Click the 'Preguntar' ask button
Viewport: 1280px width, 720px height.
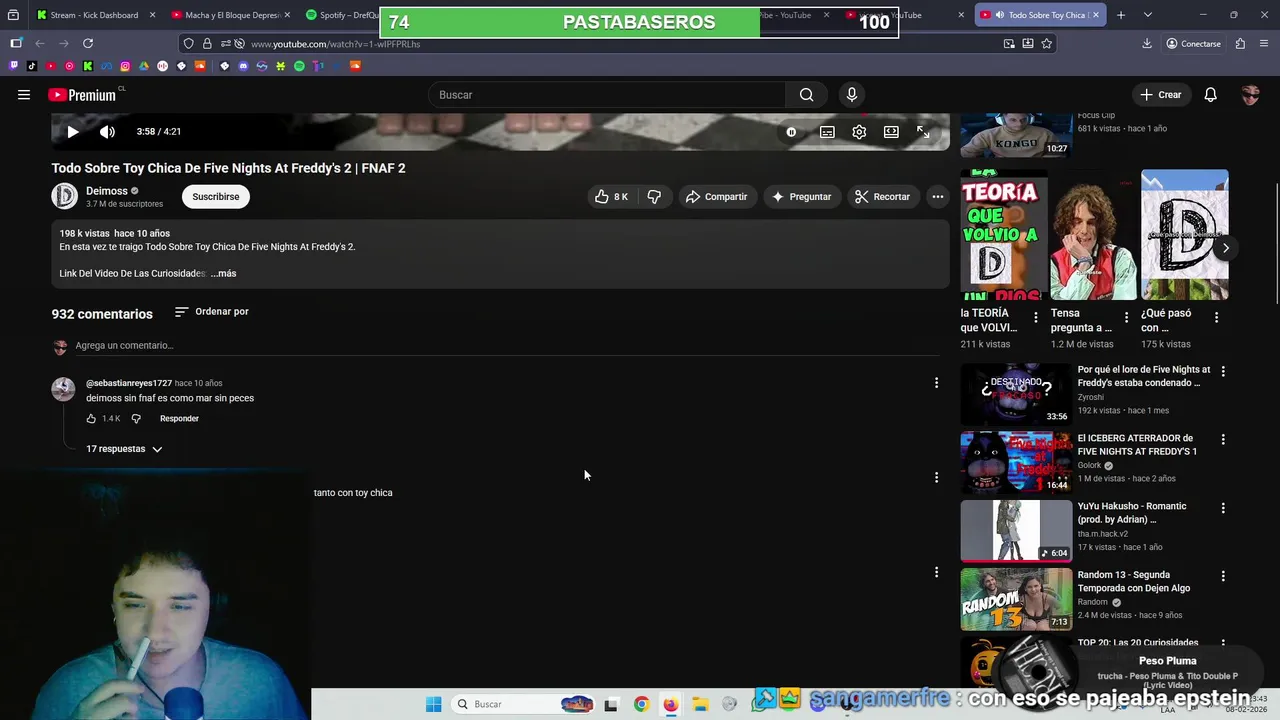click(x=801, y=197)
